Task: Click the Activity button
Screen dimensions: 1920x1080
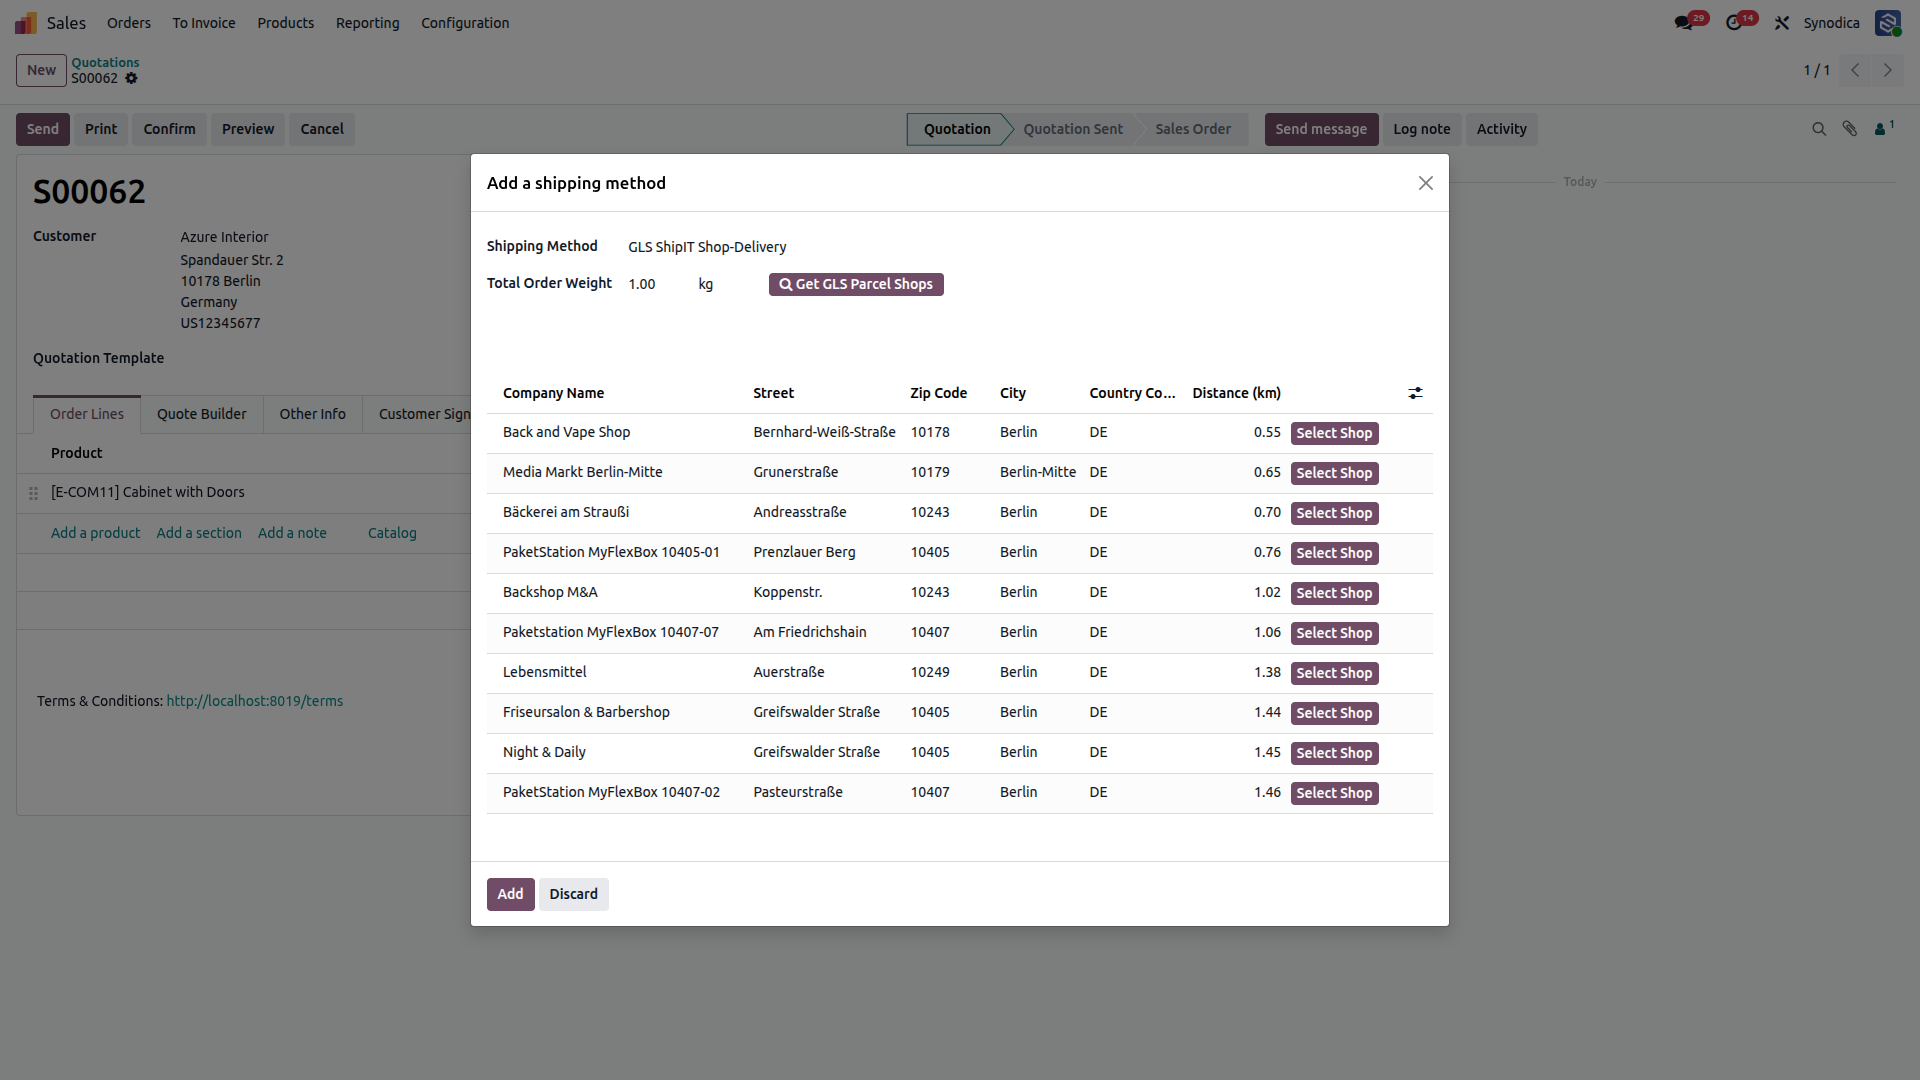Action: click(1501, 129)
